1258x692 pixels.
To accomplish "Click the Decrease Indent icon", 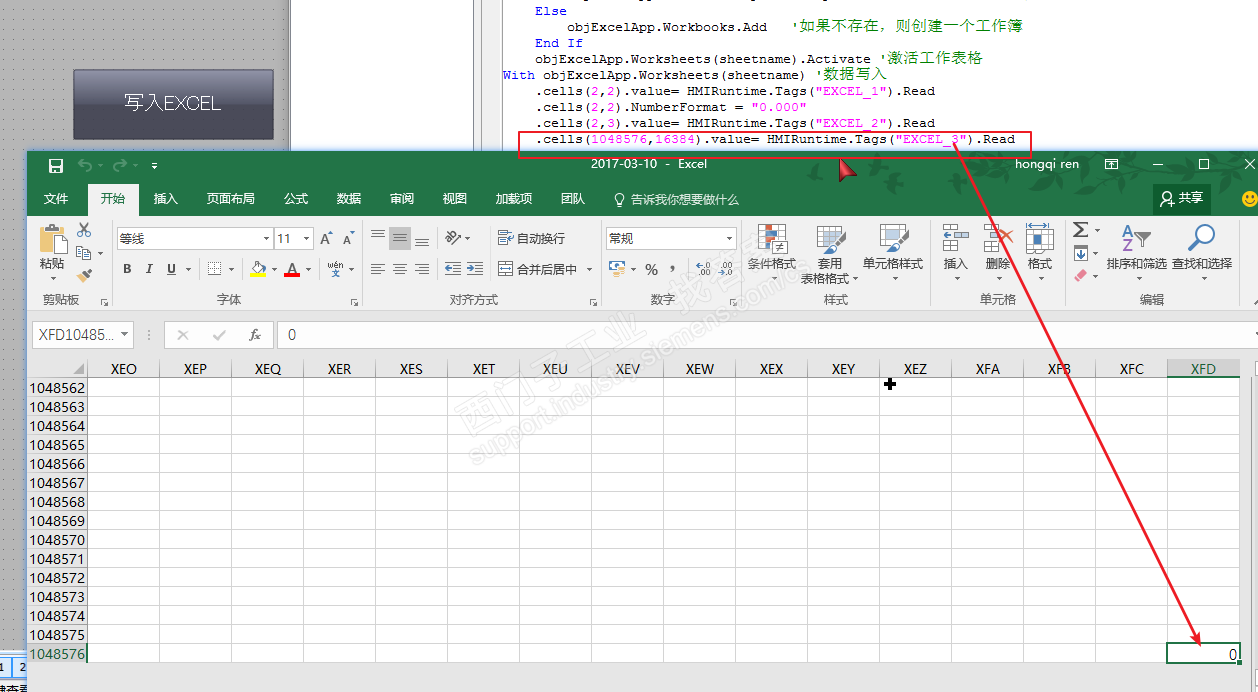I will [x=452, y=269].
